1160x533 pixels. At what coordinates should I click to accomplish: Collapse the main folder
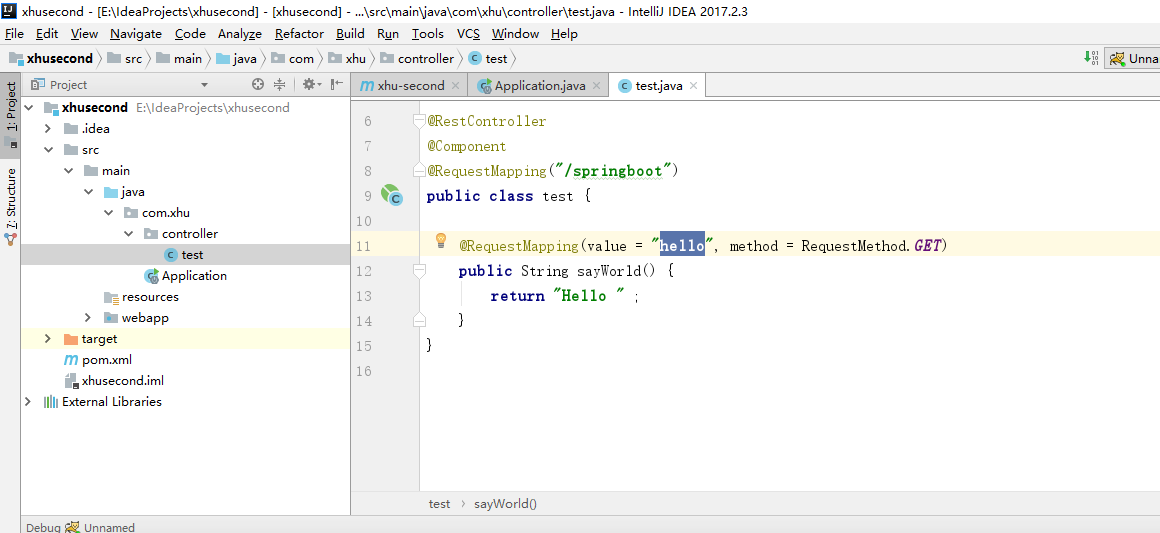pyautogui.click(x=68, y=170)
